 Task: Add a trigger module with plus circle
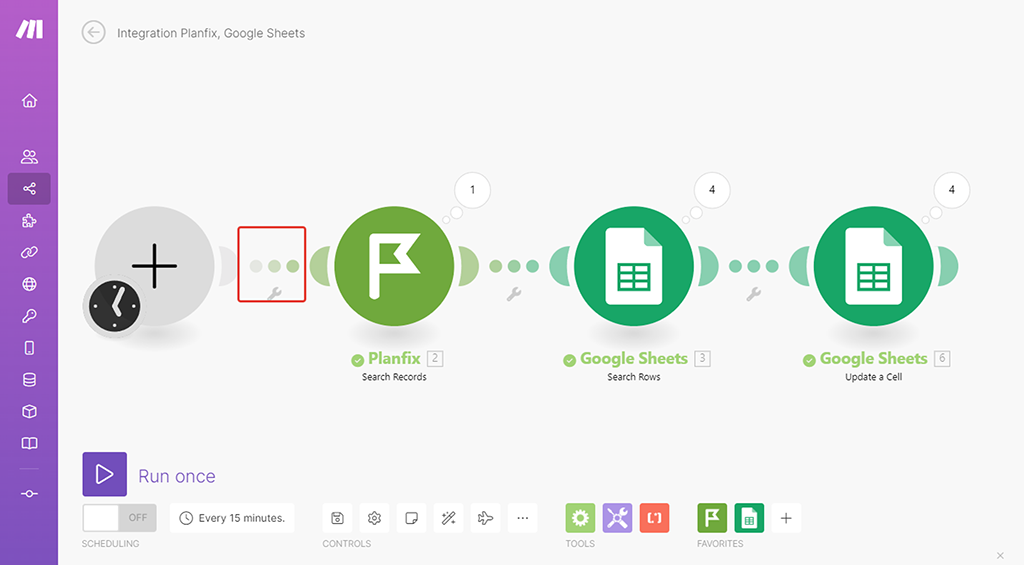pyautogui.click(x=155, y=266)
